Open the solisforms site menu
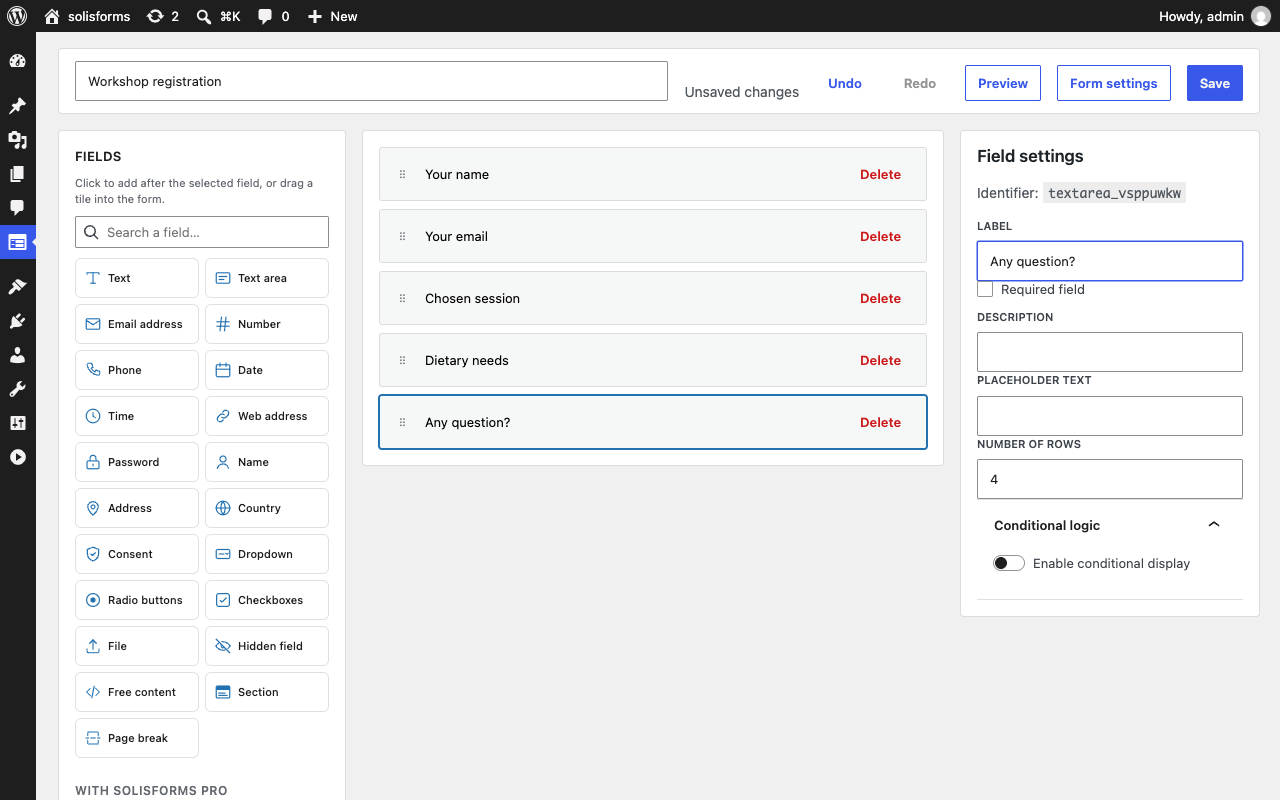This screenshot has width=1280, height=800. coord(88,16)
